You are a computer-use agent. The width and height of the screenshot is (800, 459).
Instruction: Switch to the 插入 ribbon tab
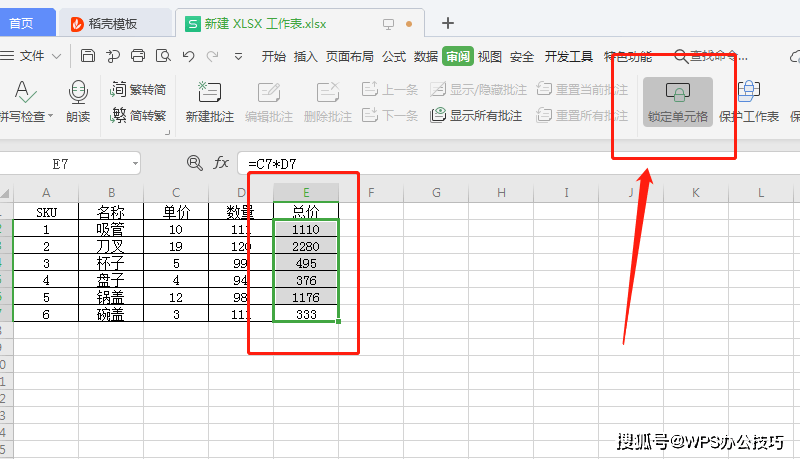click(306, 57)
